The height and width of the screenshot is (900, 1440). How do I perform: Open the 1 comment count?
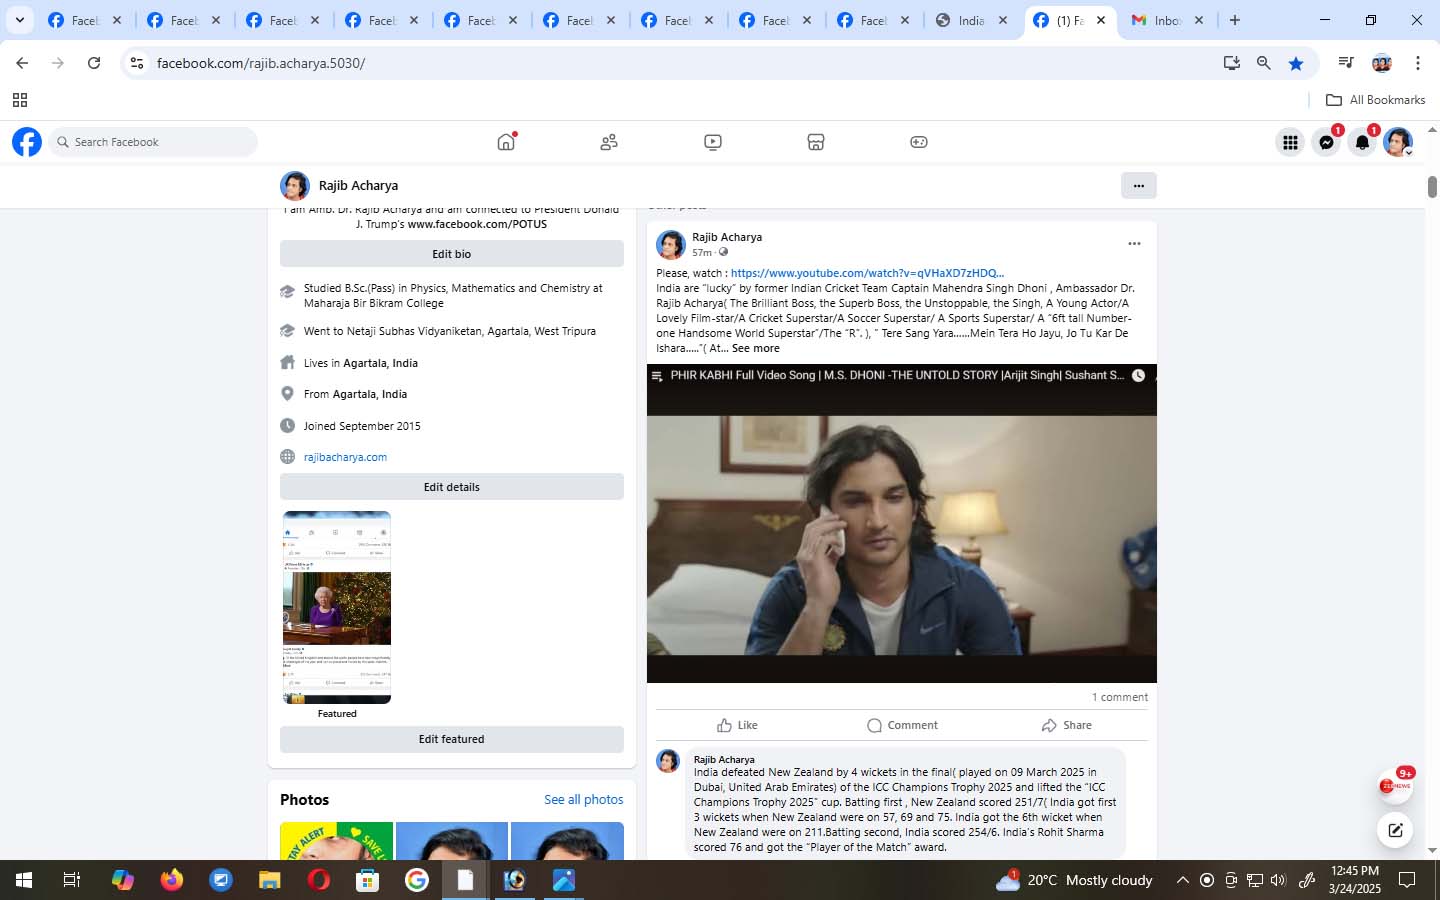point(1120,697)
